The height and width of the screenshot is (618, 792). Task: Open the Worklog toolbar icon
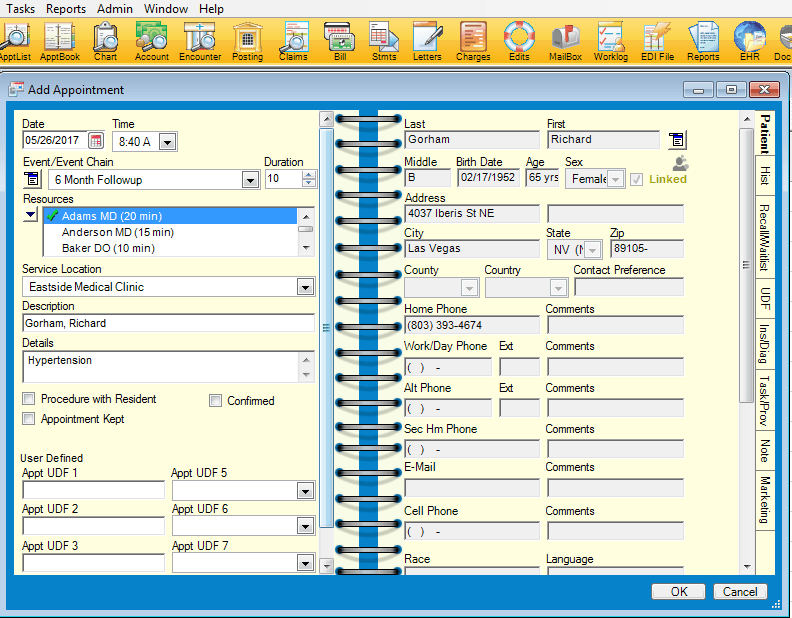click(x=611, y=41)
